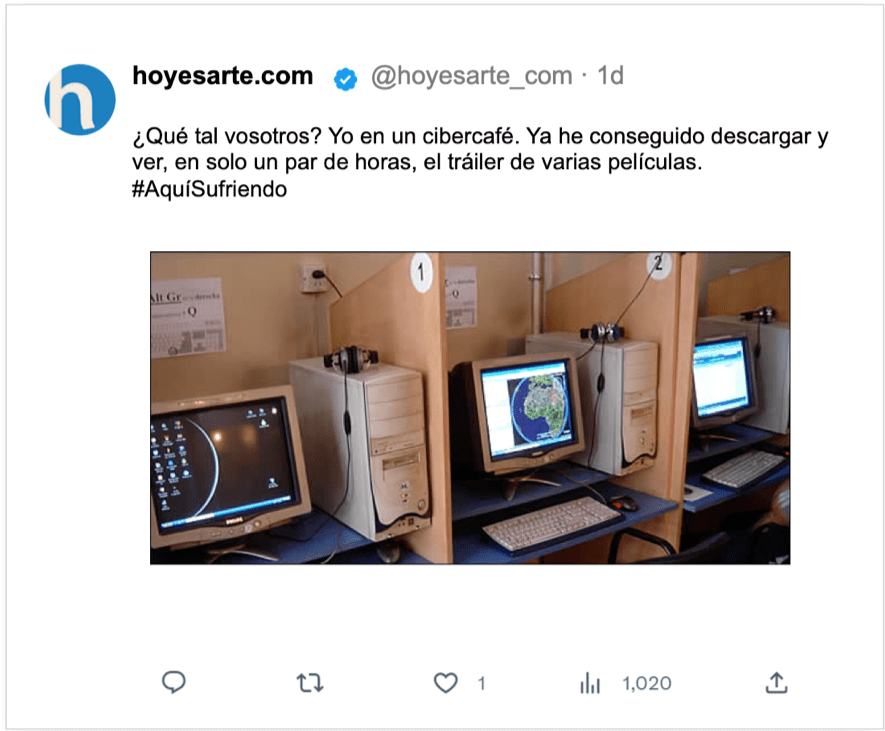Image resolution: width=885 pixels, height=731 pixels.
Task: Click booth number 2 label in photo
Action: (x=658, y=263)
